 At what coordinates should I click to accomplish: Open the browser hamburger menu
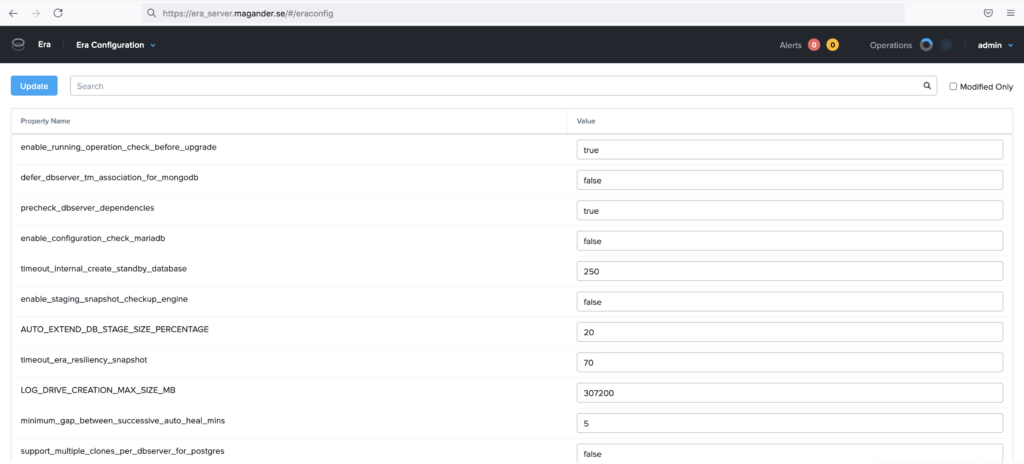click(1010, 13)
